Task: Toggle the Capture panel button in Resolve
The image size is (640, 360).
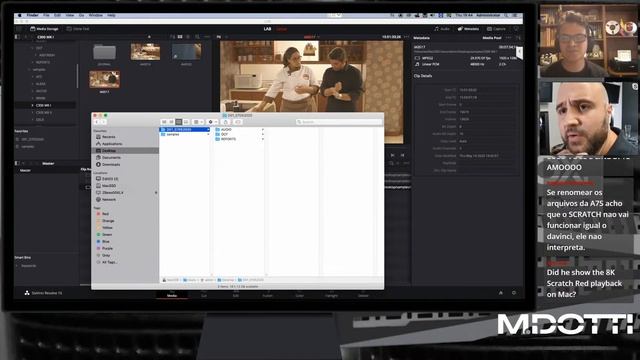Action: [496, 29]
